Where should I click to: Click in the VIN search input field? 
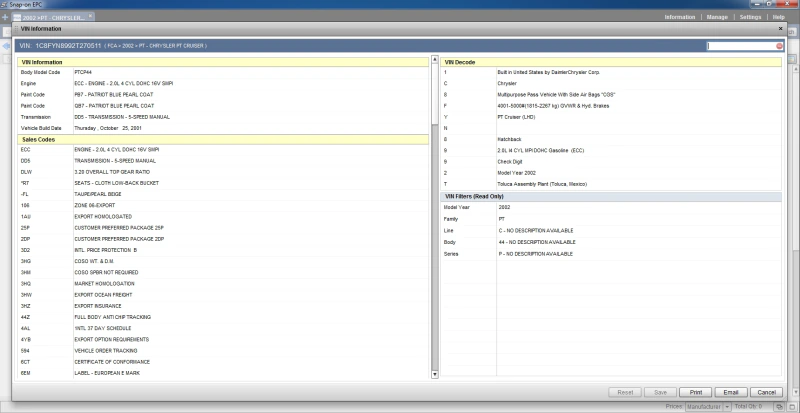[740, 46]
